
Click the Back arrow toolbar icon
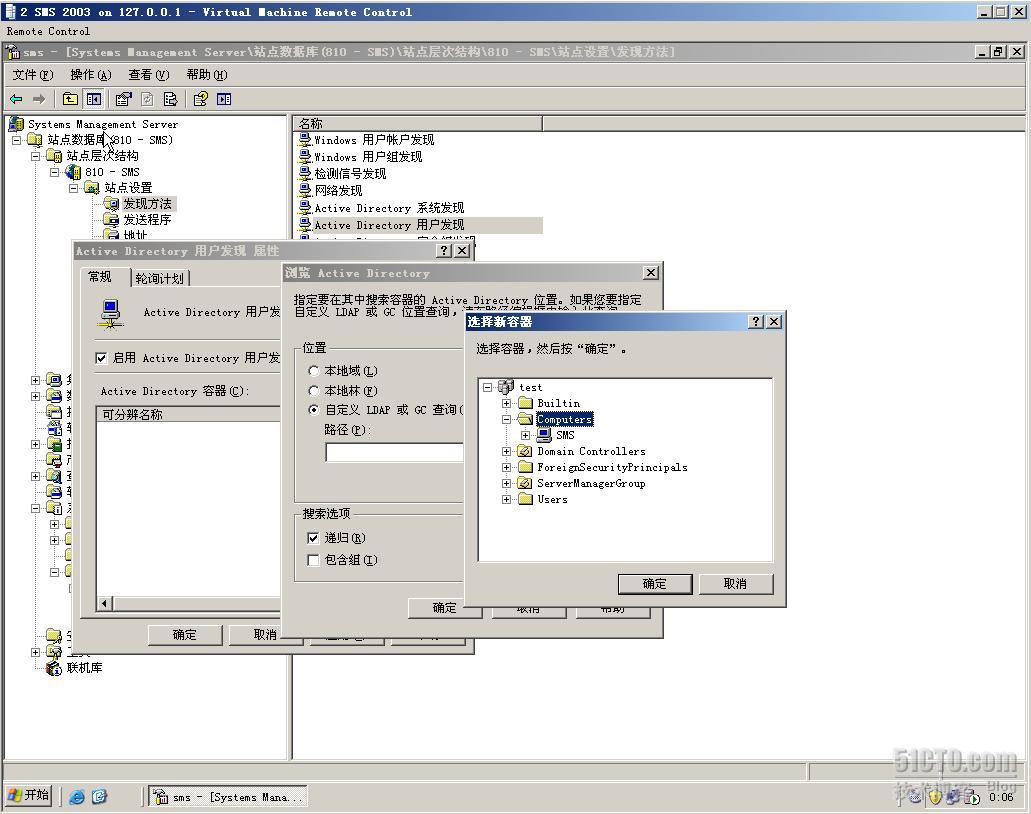coord(16,99)
